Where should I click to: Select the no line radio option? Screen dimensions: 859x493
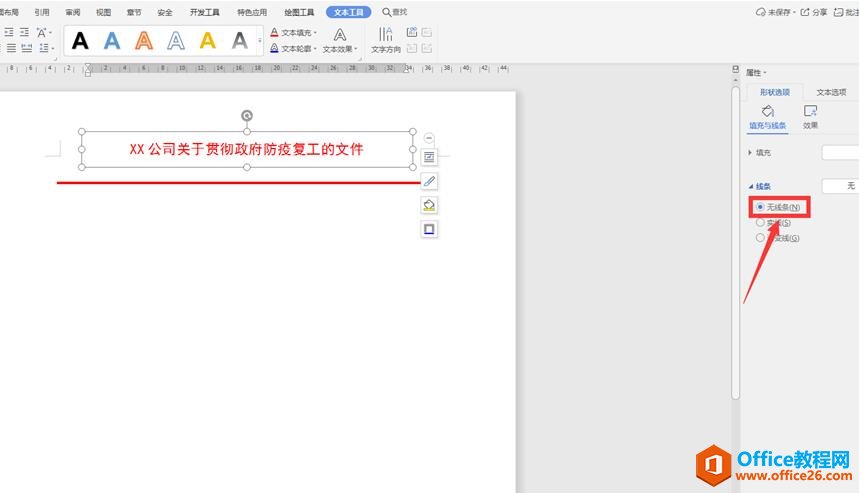pyautogui.click(x=761, y=207)
